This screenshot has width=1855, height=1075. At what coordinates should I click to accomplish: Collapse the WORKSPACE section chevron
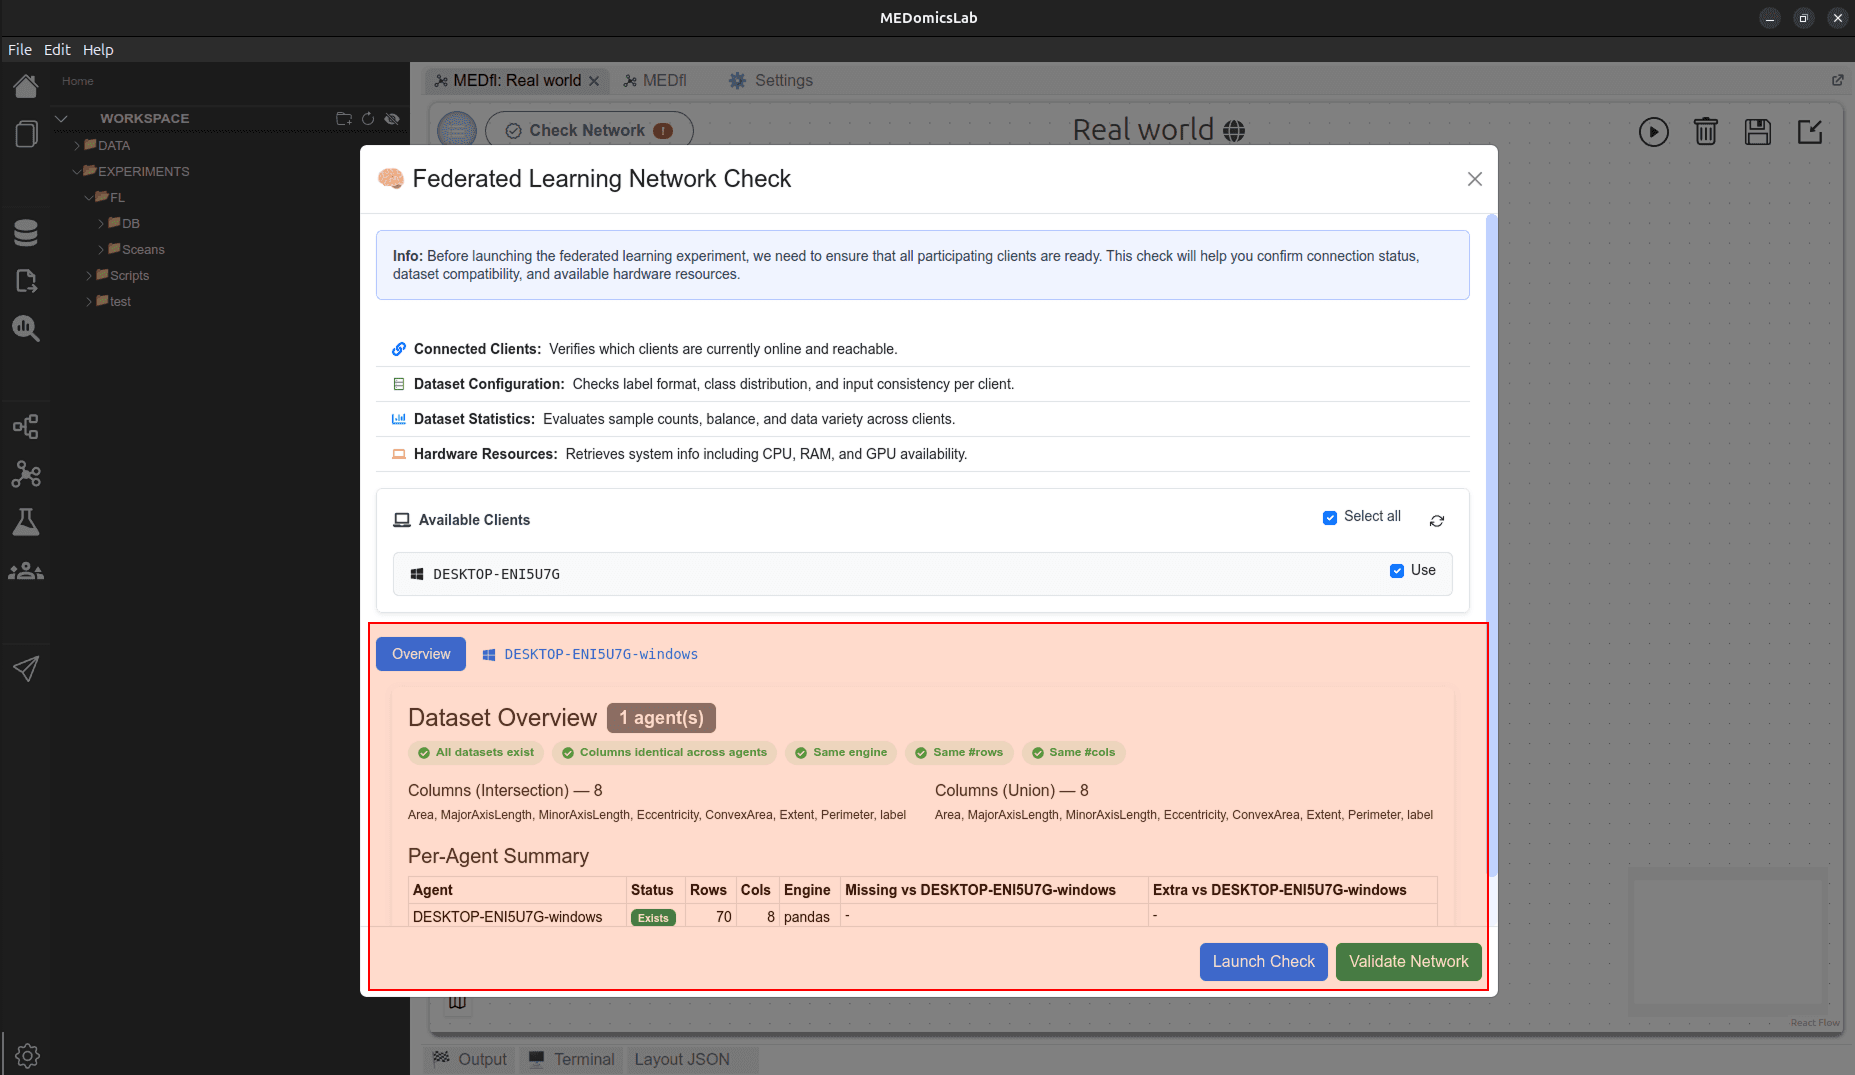point(61,118)
